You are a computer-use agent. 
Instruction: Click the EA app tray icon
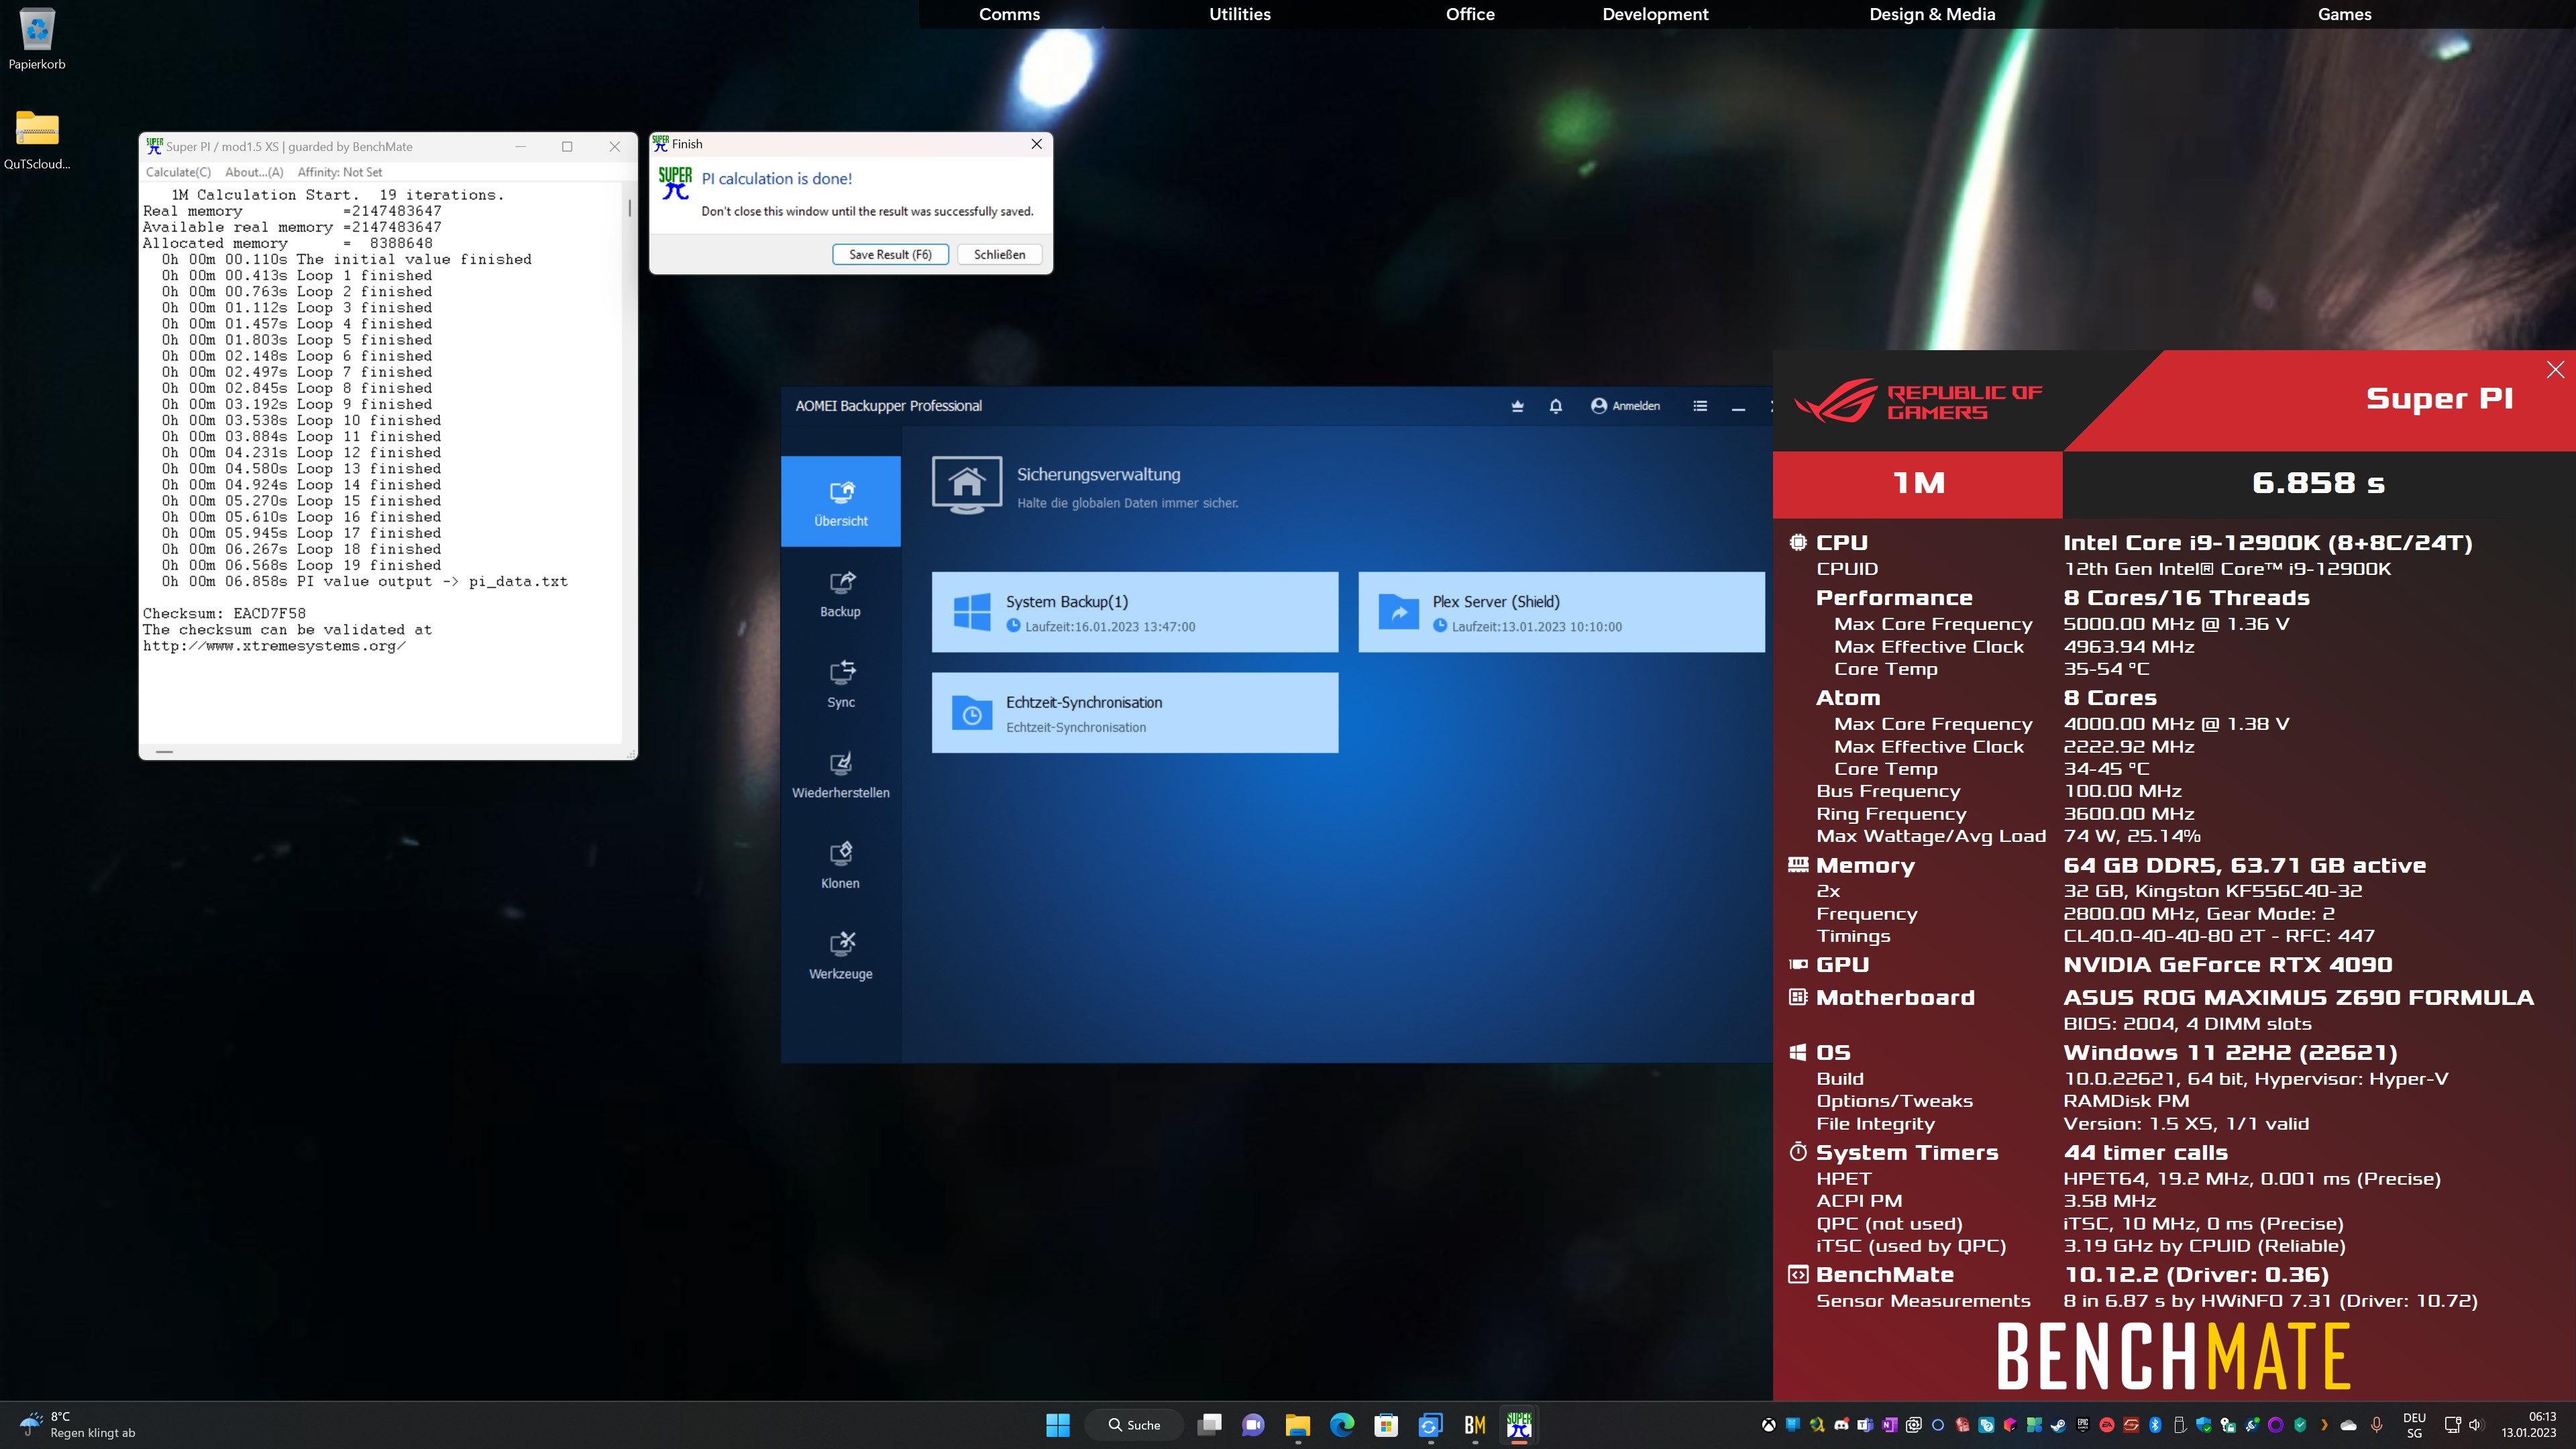click(2107, 1425)
